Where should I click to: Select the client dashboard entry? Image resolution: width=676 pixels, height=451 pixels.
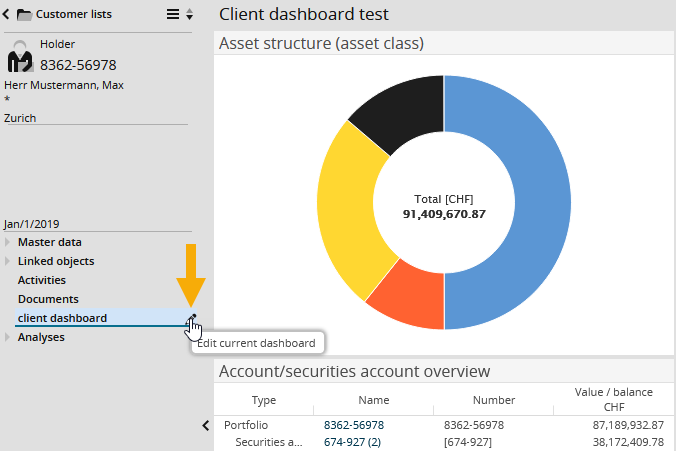62,318
